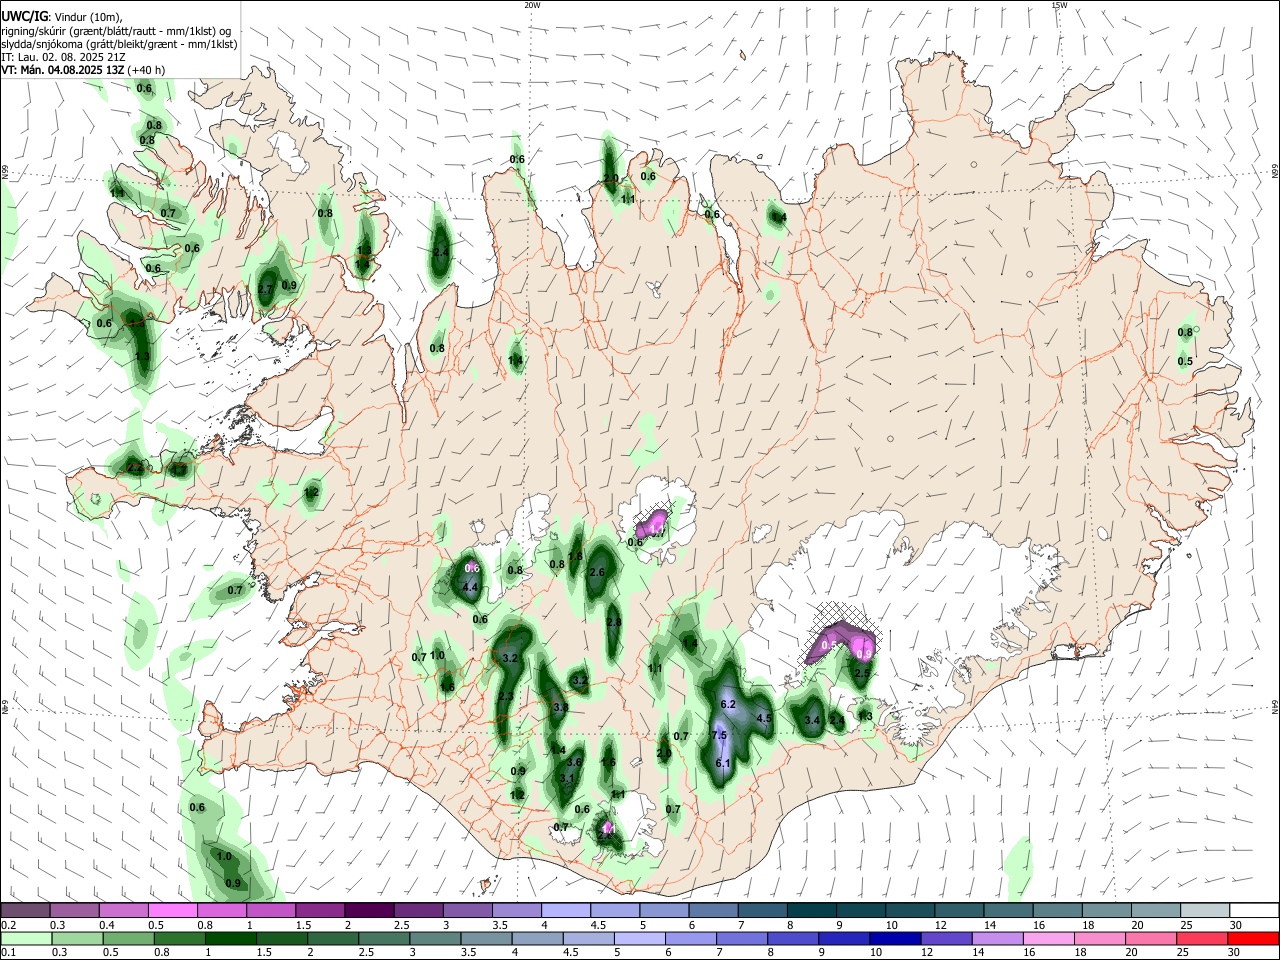The width and height of the screenshot is (1280, 960).
Task: Click the '6.2' precipitation value on the map
Action: [728, 704]
